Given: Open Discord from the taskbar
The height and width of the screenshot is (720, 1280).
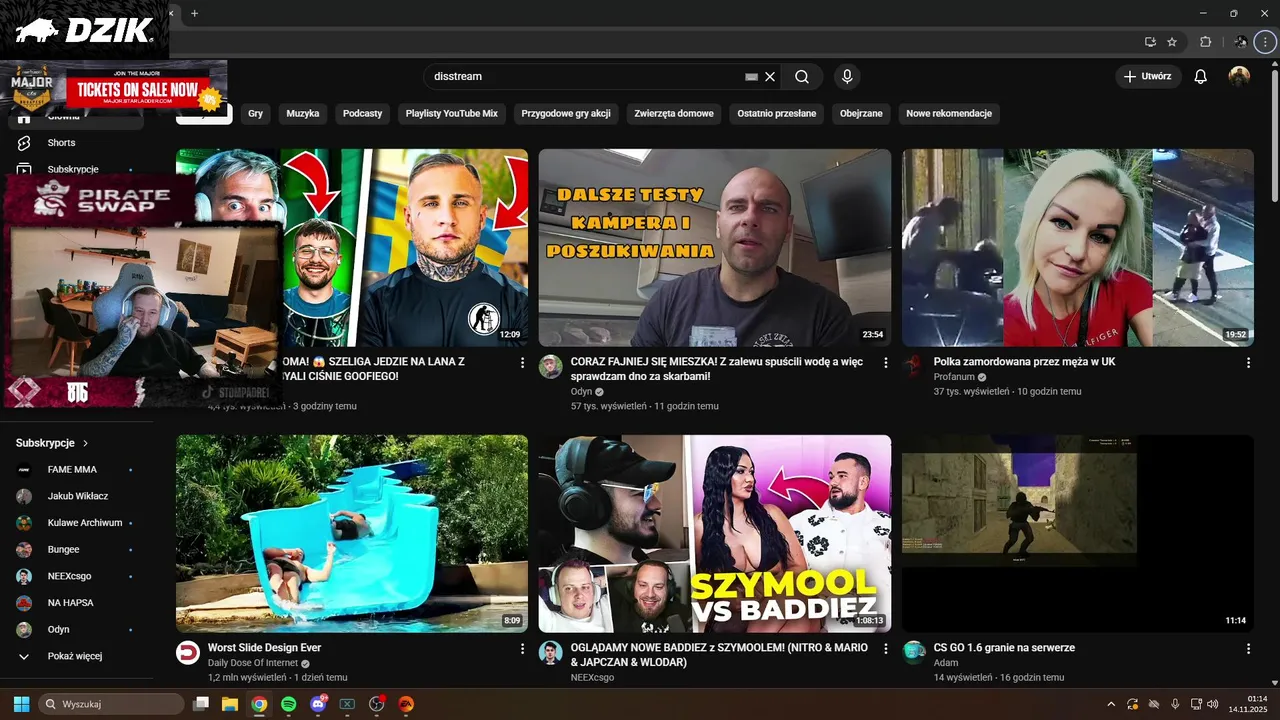Looking at the screenshot, I should point(318,704).
